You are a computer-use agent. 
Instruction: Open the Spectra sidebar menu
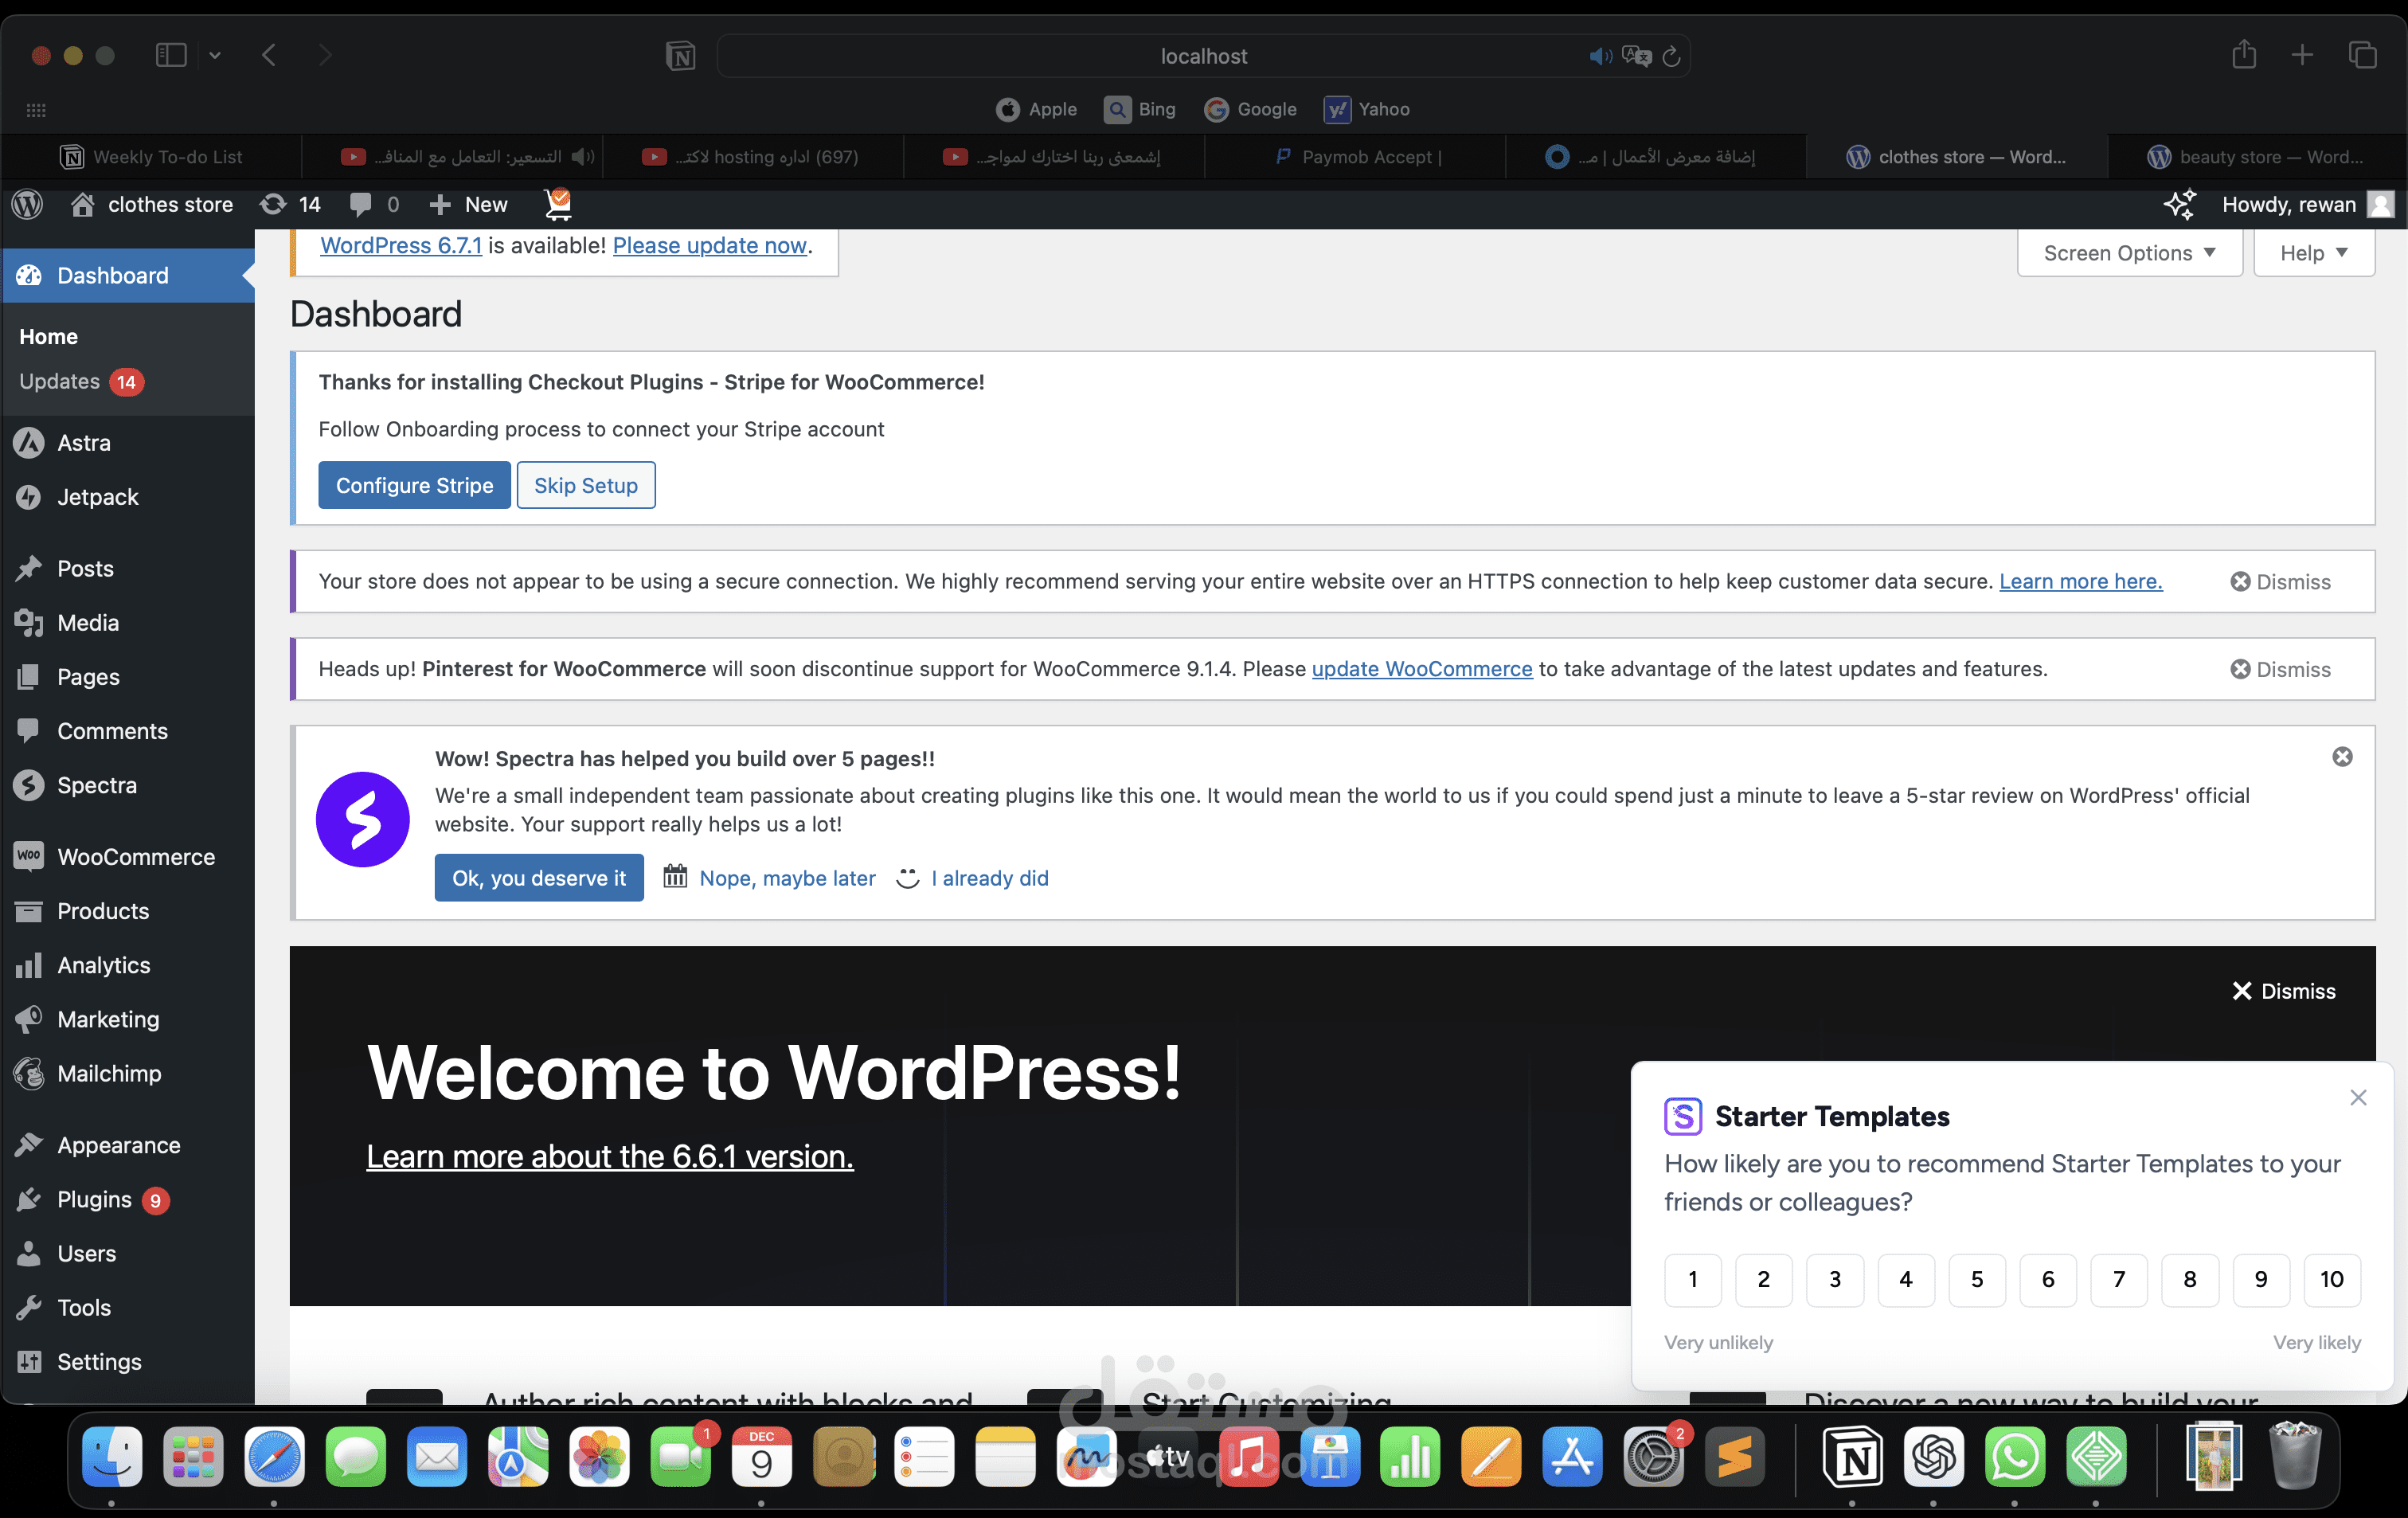96,785
